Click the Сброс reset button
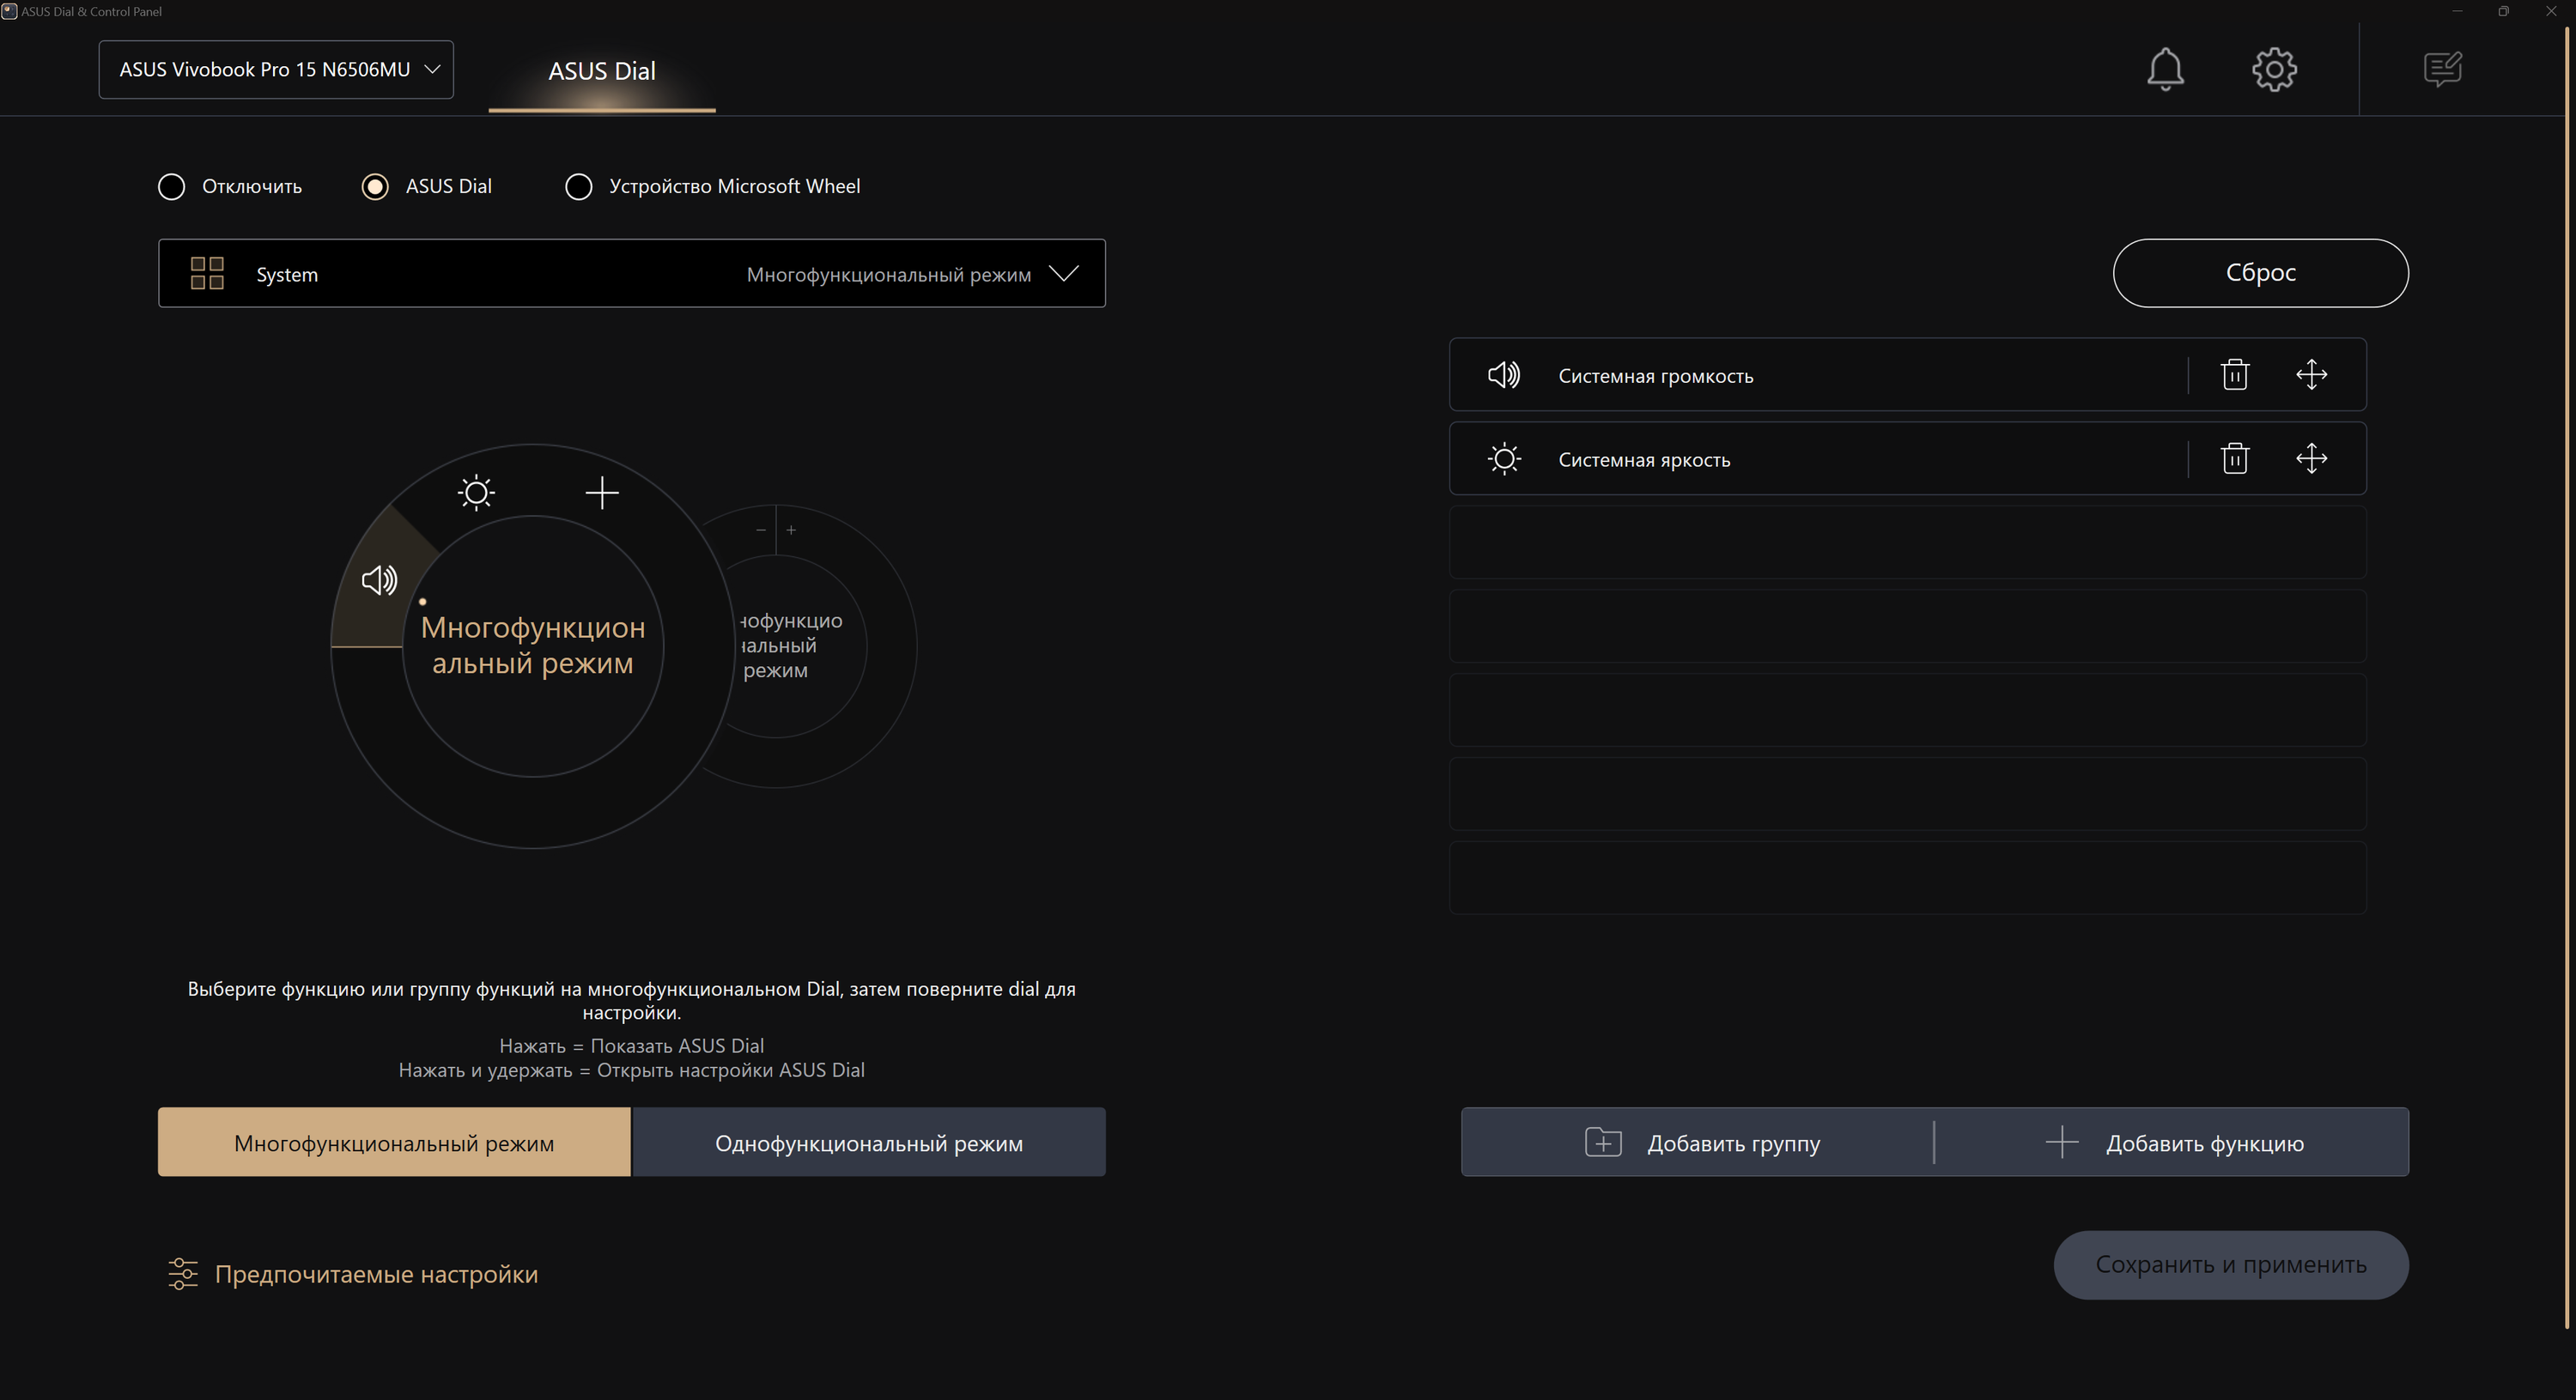 pos(2259,273)
